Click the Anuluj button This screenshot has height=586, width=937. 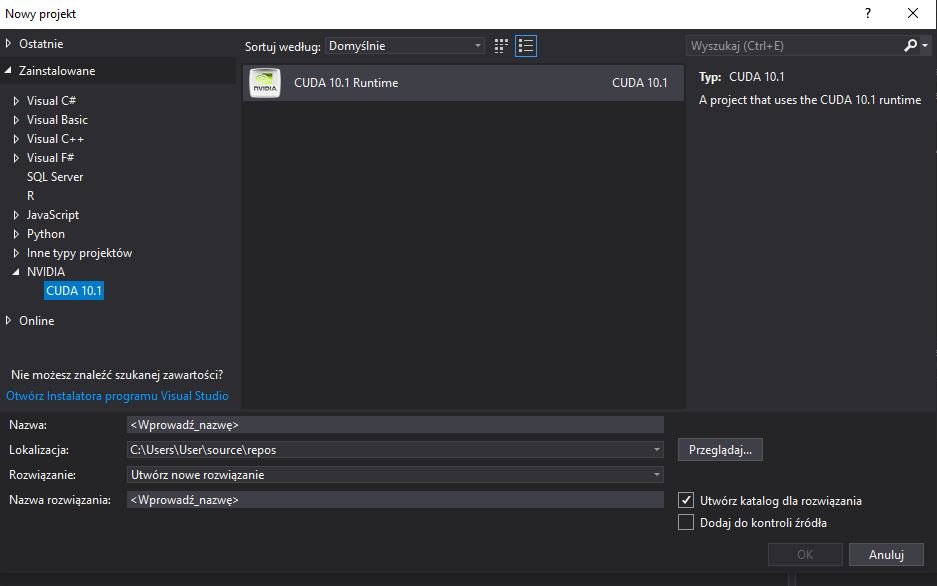886,554
